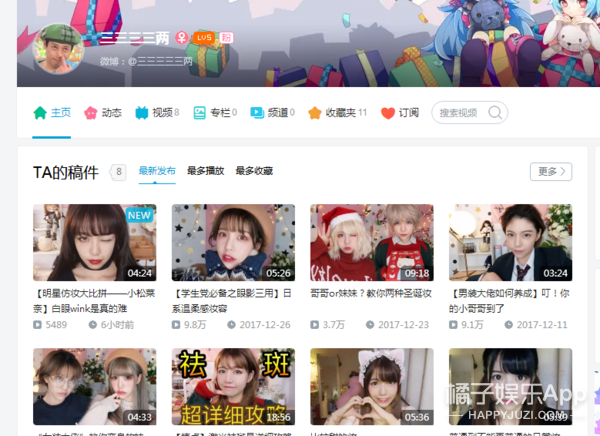Click the clock icon beside 2017-12-23
The image size is (600, 436).
370,325
